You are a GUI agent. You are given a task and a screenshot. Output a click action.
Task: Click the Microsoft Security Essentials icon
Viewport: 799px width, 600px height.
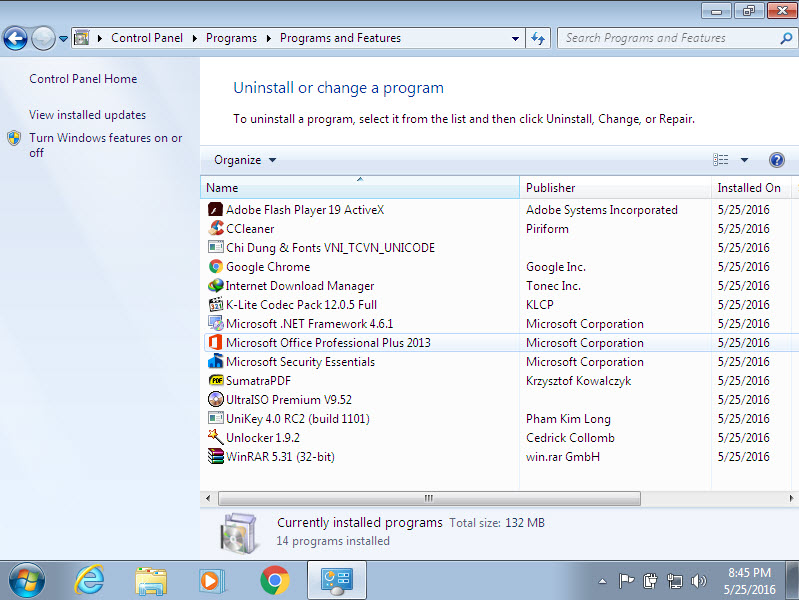216,361
